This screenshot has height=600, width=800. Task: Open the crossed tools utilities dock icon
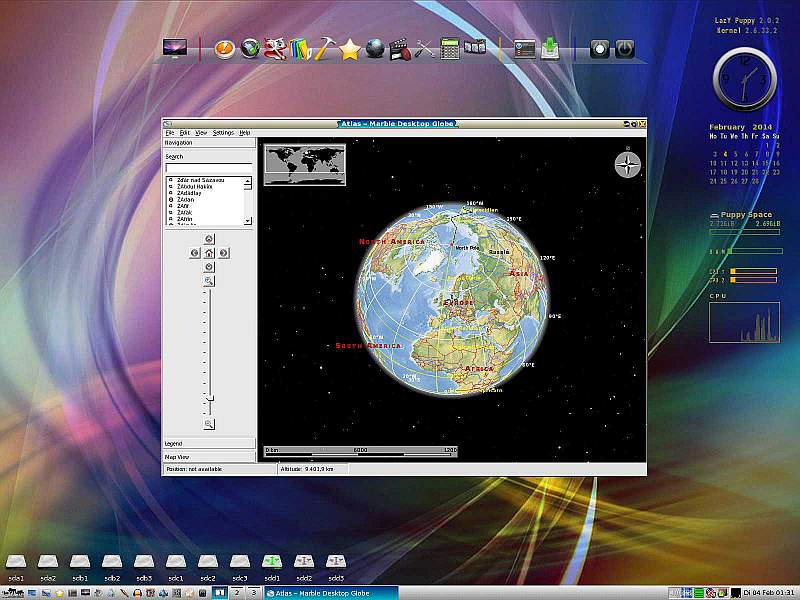click(x=424, y=49)
